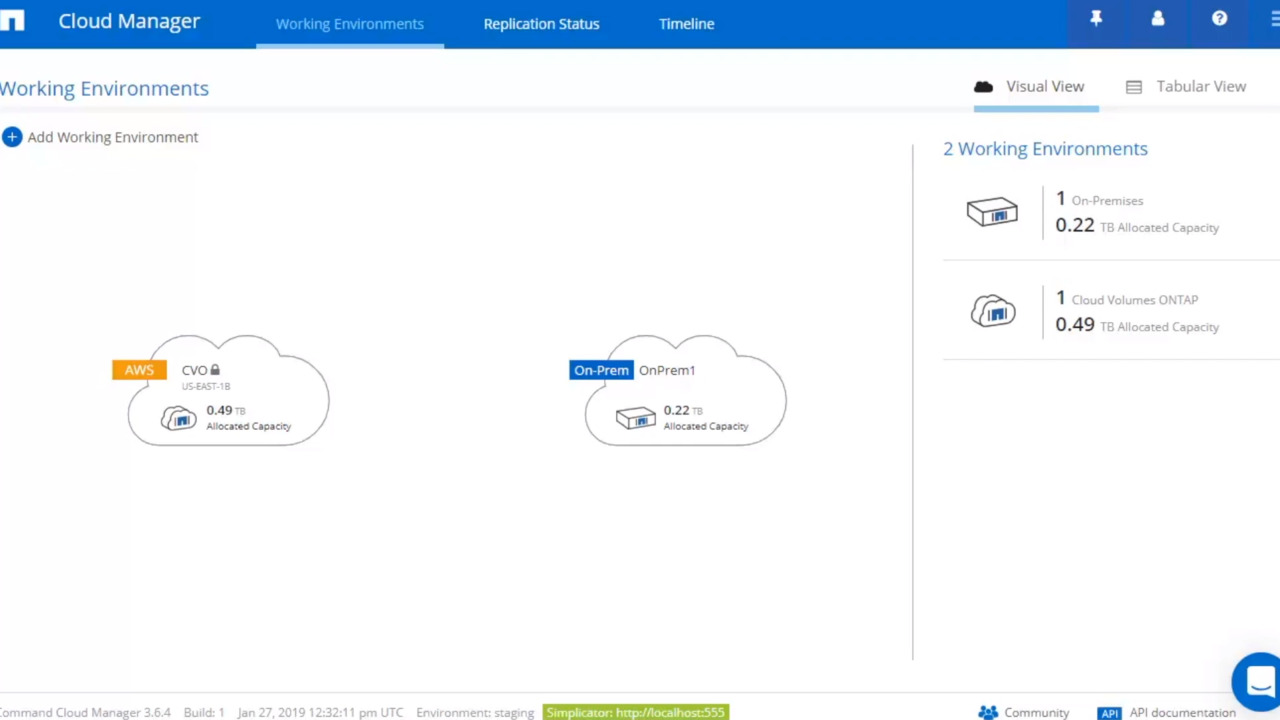Open the hamburger menu icon
The width and height of the screenshot is (1280, 720).
1274,19
